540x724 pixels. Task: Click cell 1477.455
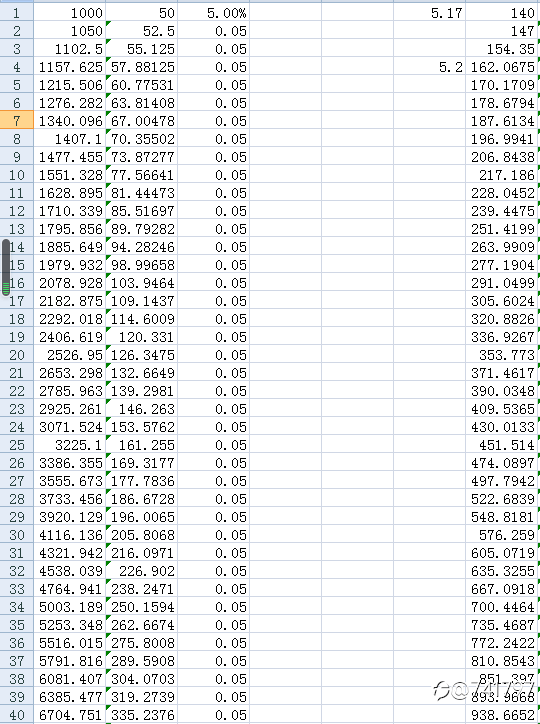tap(70, 157)
